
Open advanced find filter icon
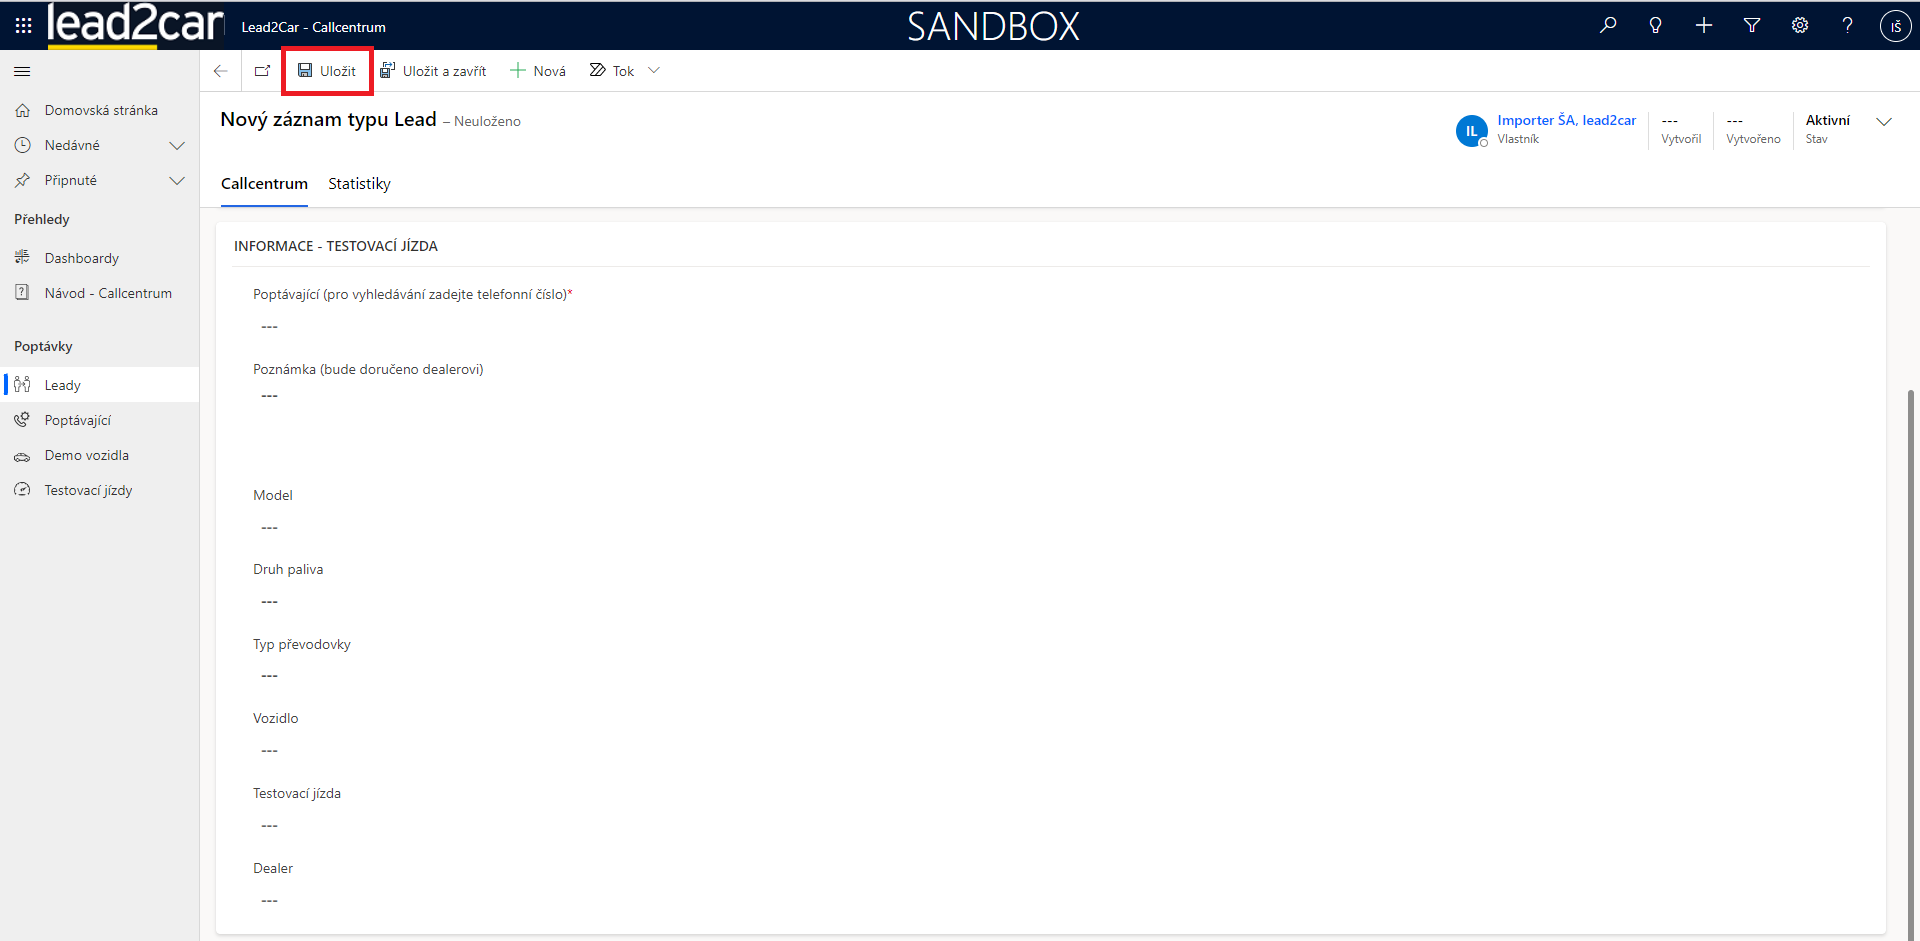1752,26
